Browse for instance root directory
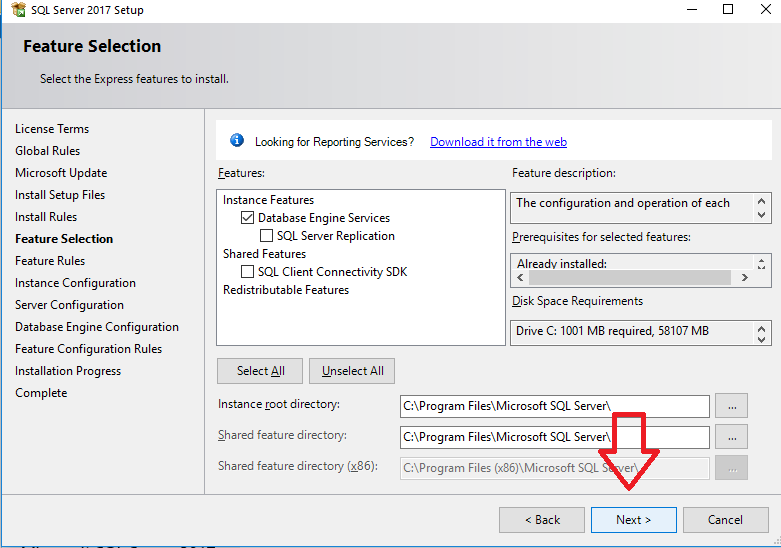The height and width of the screenshot is (548, 781). pyautogui.click(x=733, y=405)
